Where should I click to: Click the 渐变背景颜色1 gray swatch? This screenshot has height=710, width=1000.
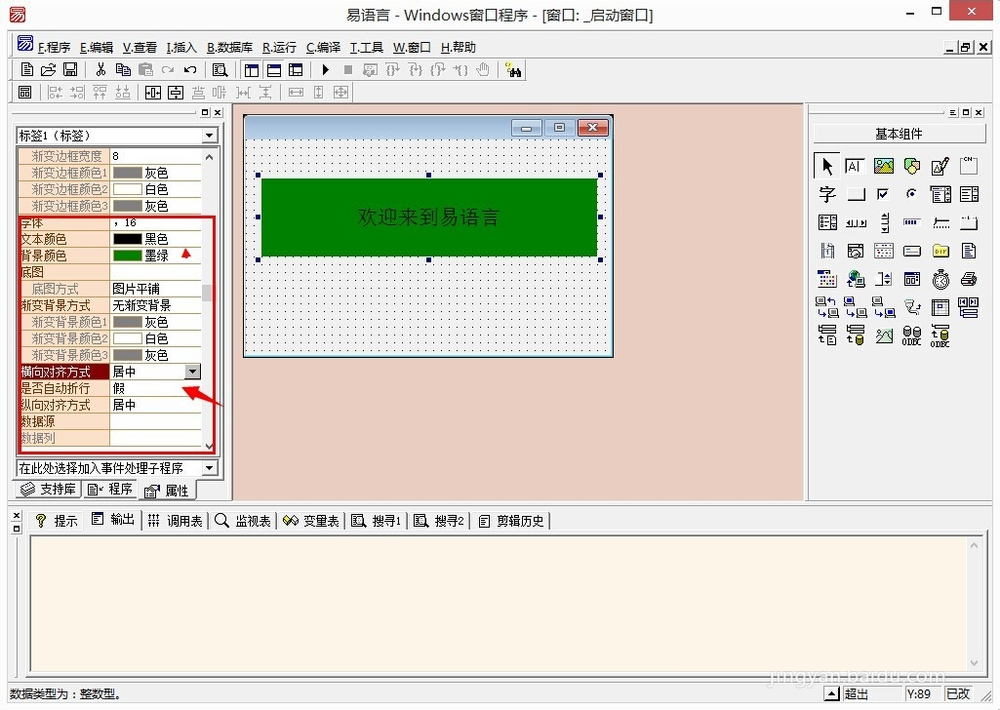point(127,322)
